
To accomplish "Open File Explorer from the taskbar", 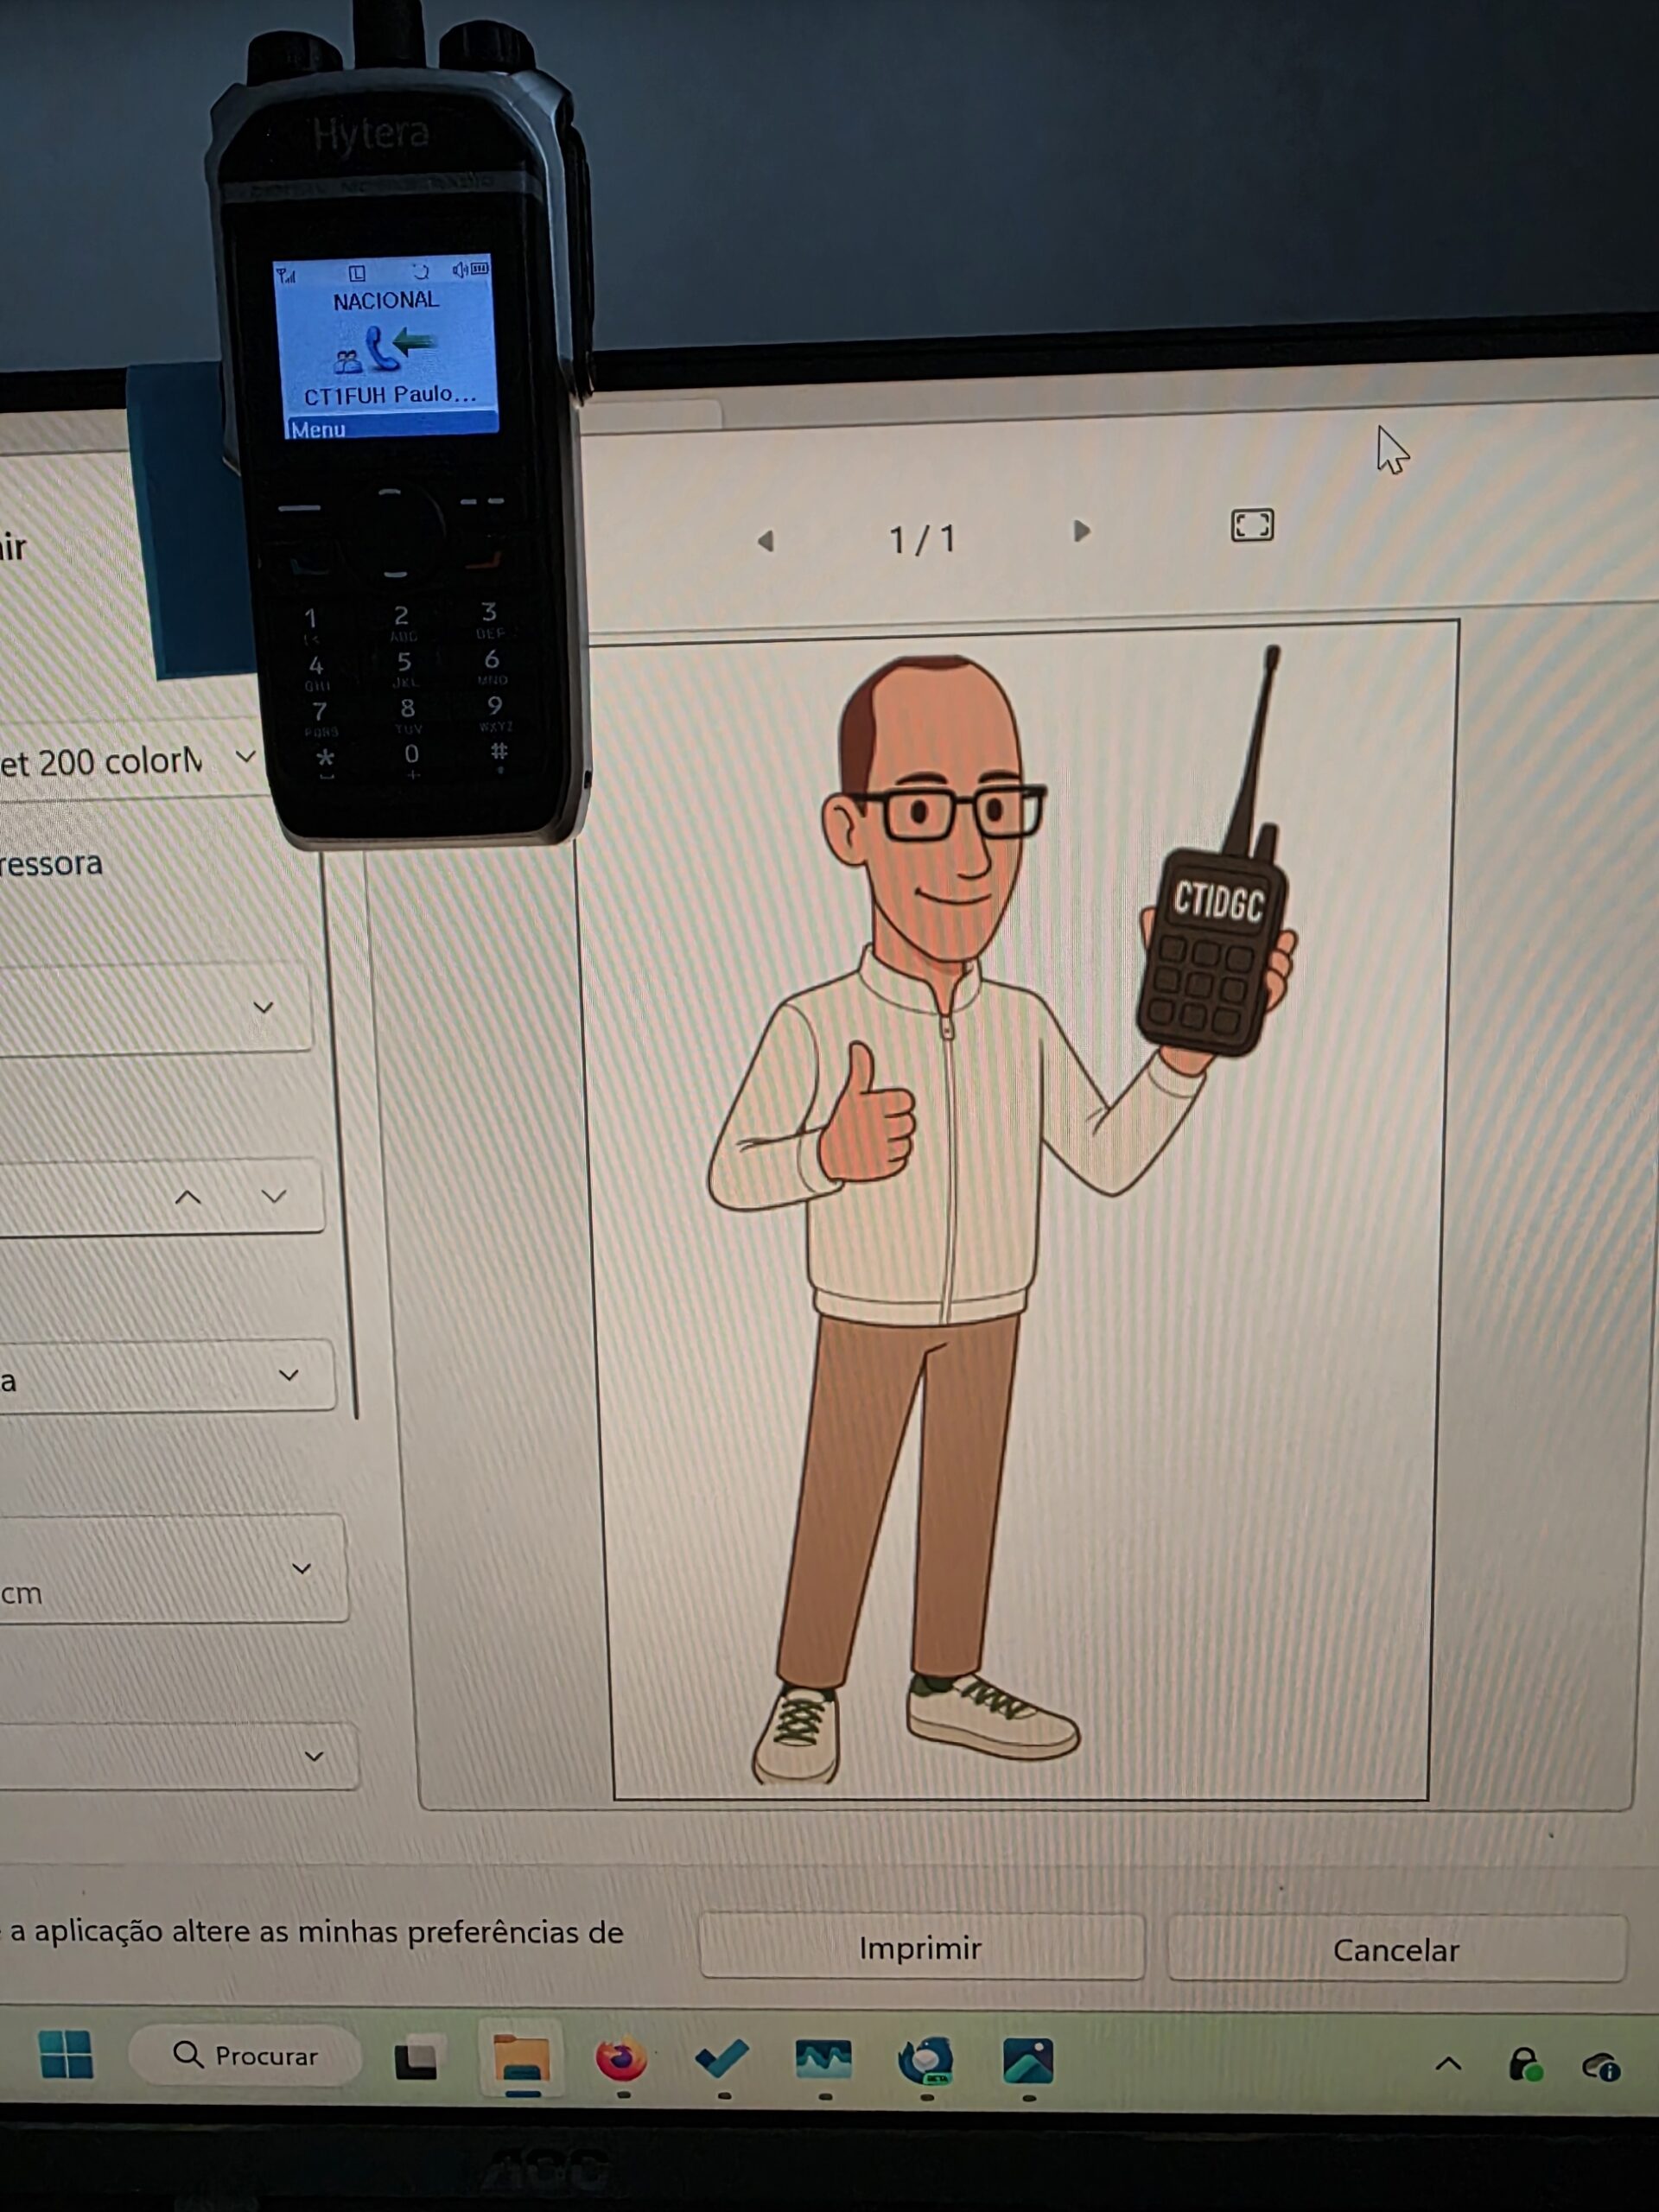I will point(521,2060).
